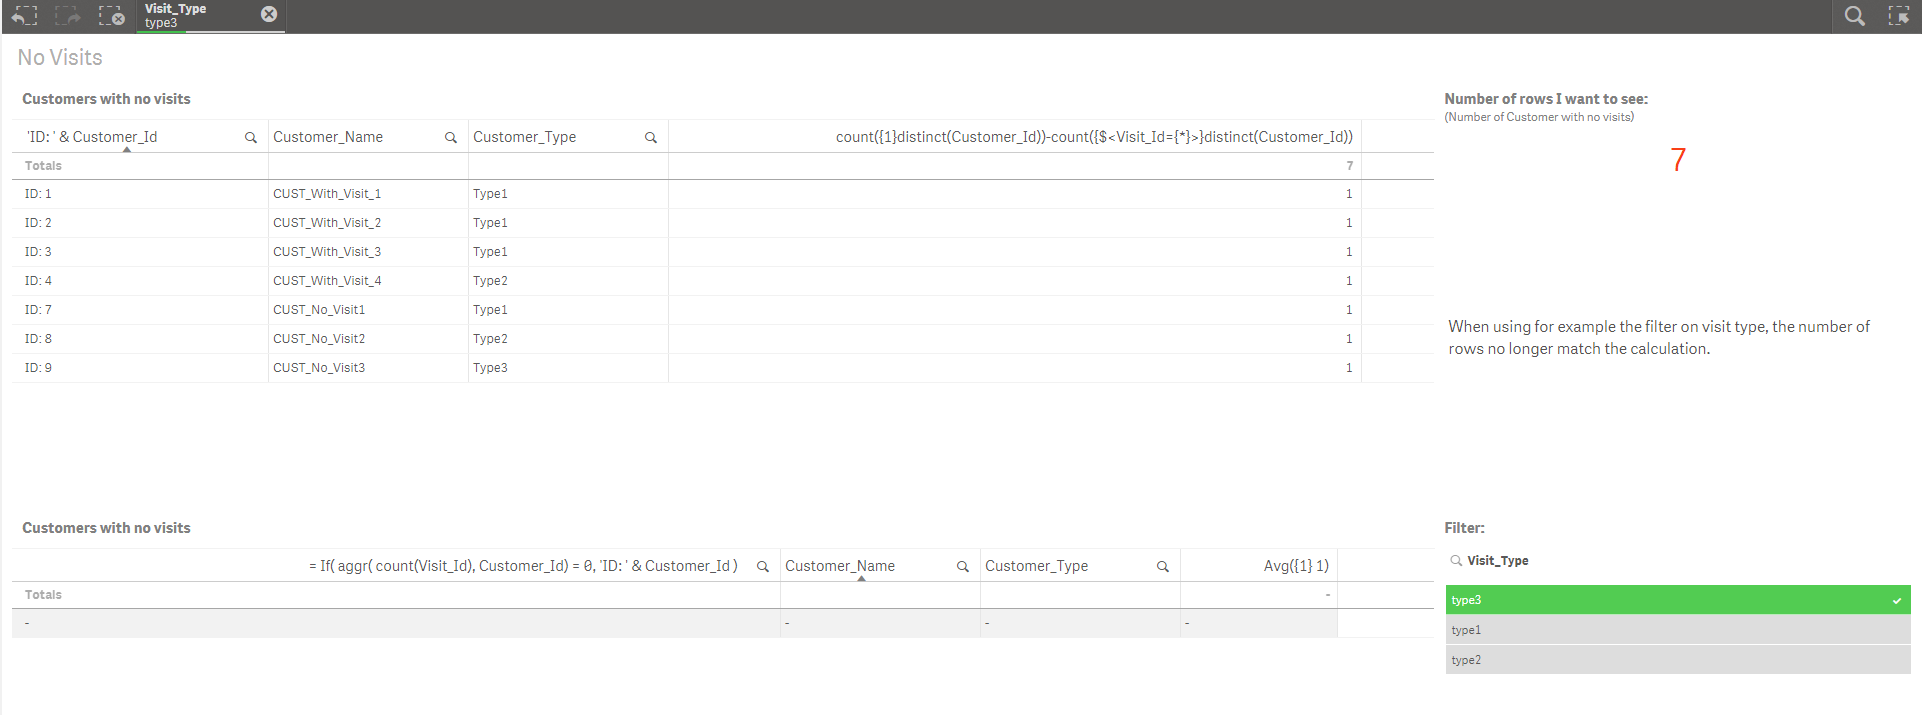Deselect type3 in Visit_Type filter

(x=1678, y=600)
